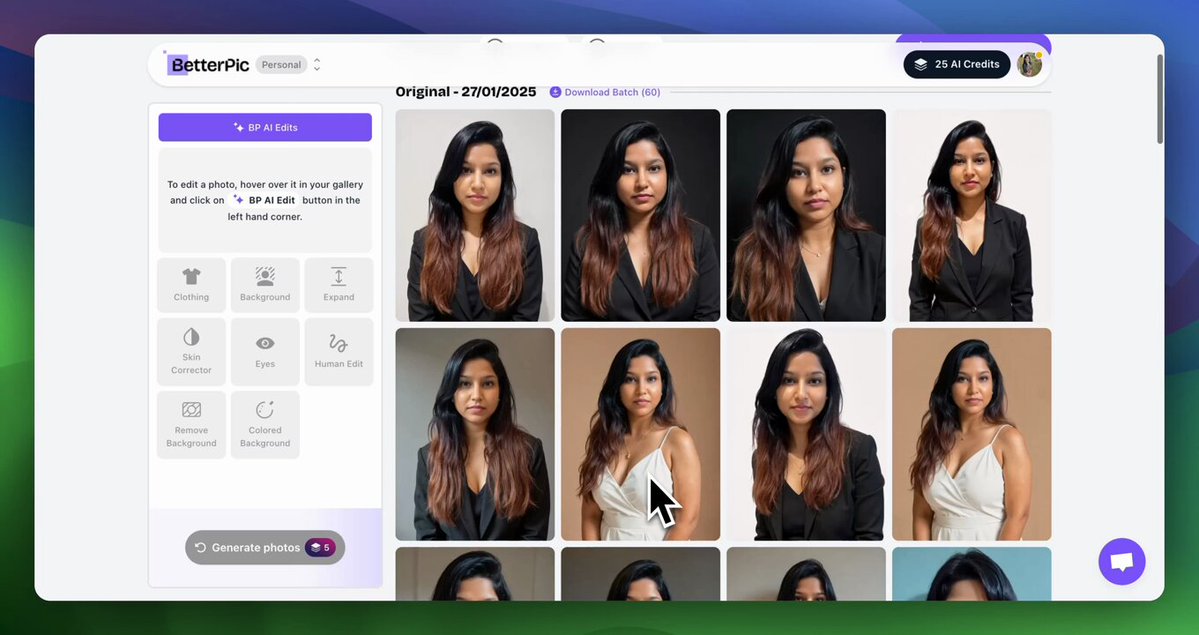The height and width of the screenshot is (635, 1199).
Task: Open the Remove Background tool
Action: click(x=191, y=425)
